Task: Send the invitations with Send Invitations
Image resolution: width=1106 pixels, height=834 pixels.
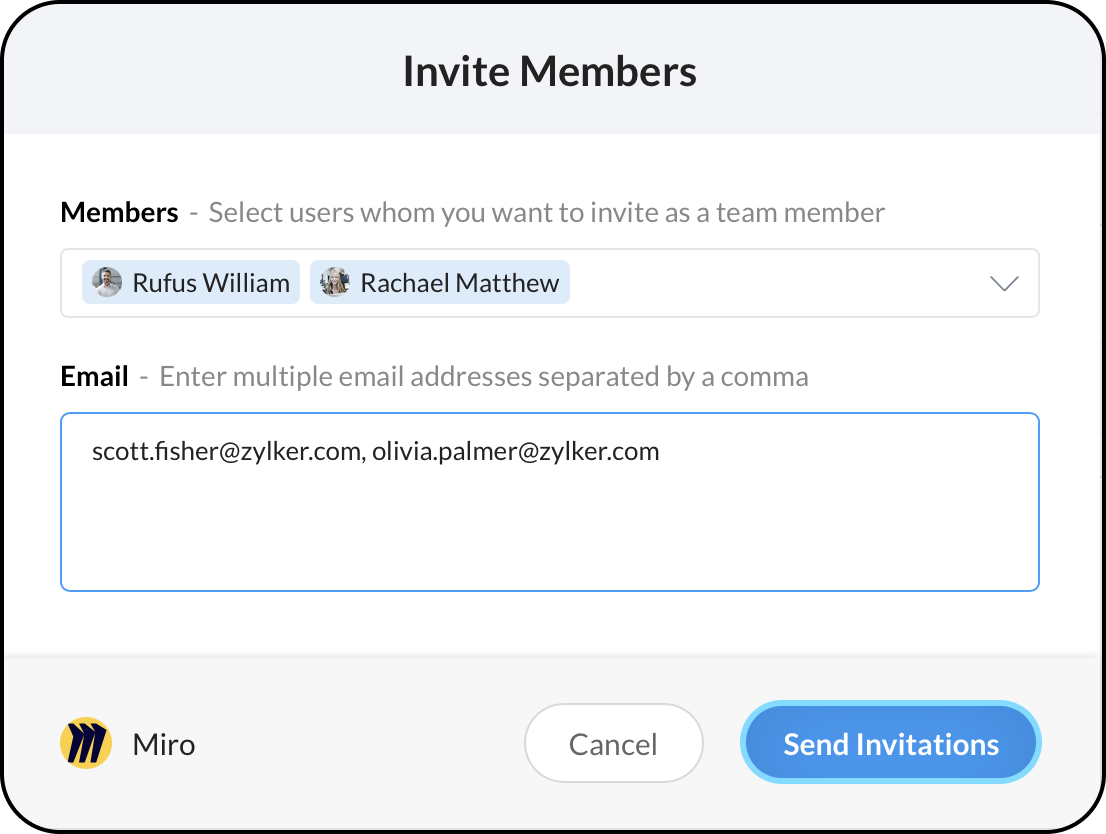Action: point(891,745)
